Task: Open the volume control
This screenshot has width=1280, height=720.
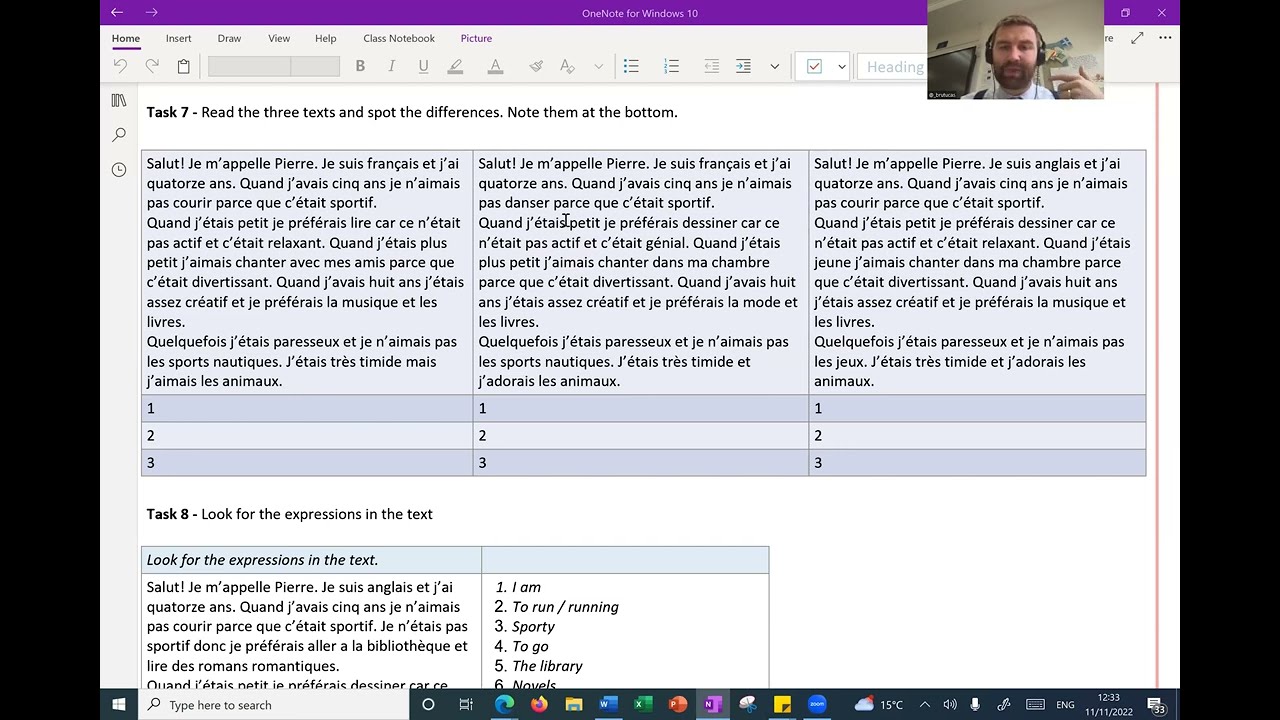Action: pos(950,705)
